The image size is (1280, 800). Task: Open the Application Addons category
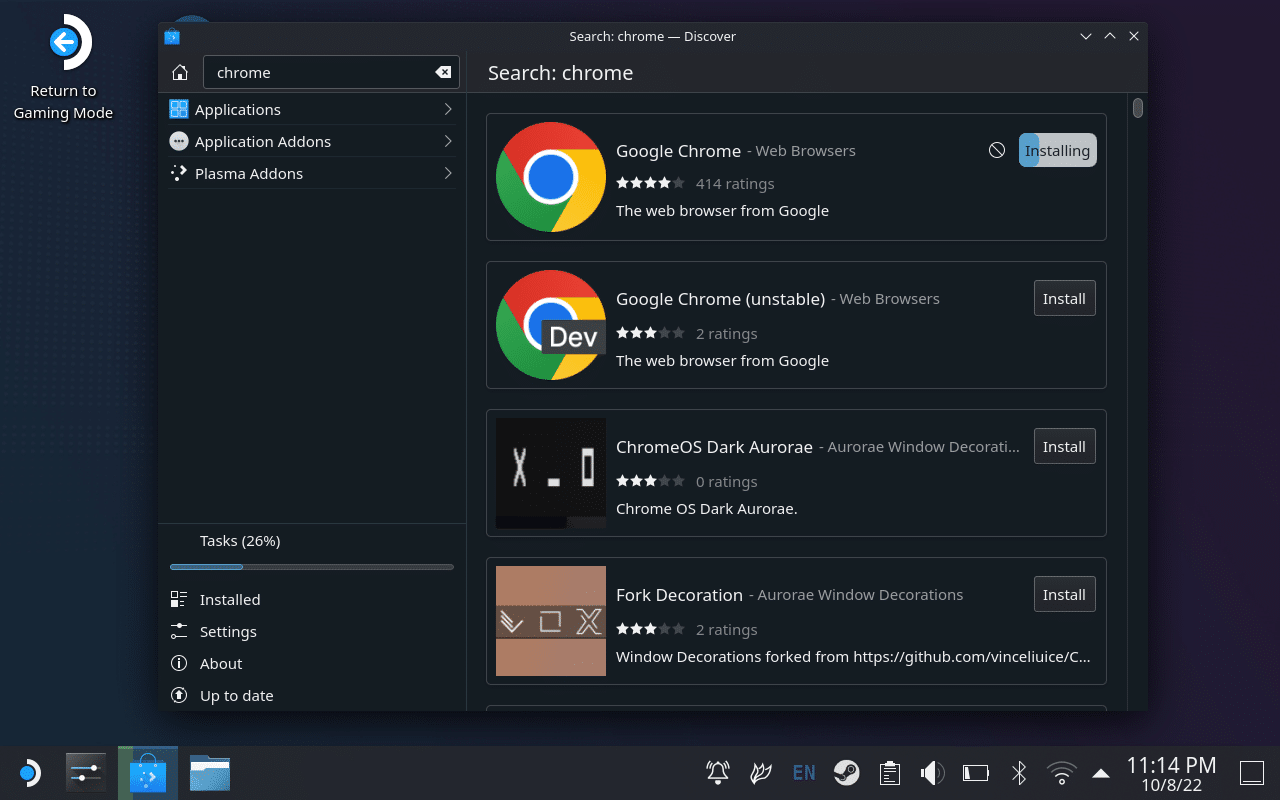[311, 141]
